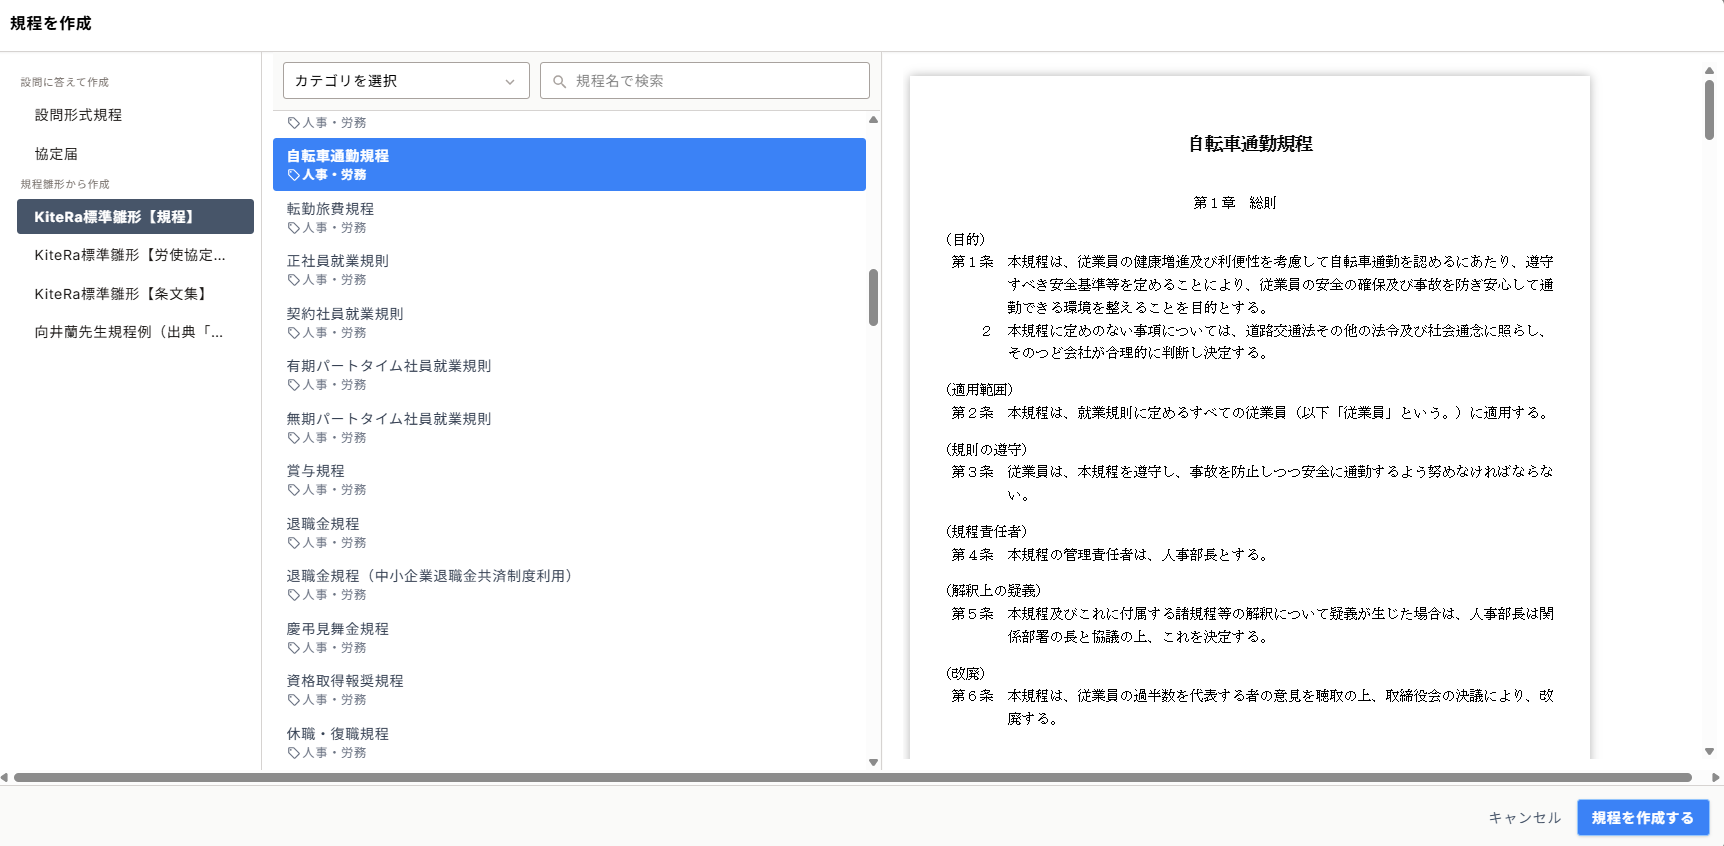This screenshot has width=1724, height=846.
Task: Select 休職・復職規程 in the list
Action: pyautogui.click(x=569, y=742)
